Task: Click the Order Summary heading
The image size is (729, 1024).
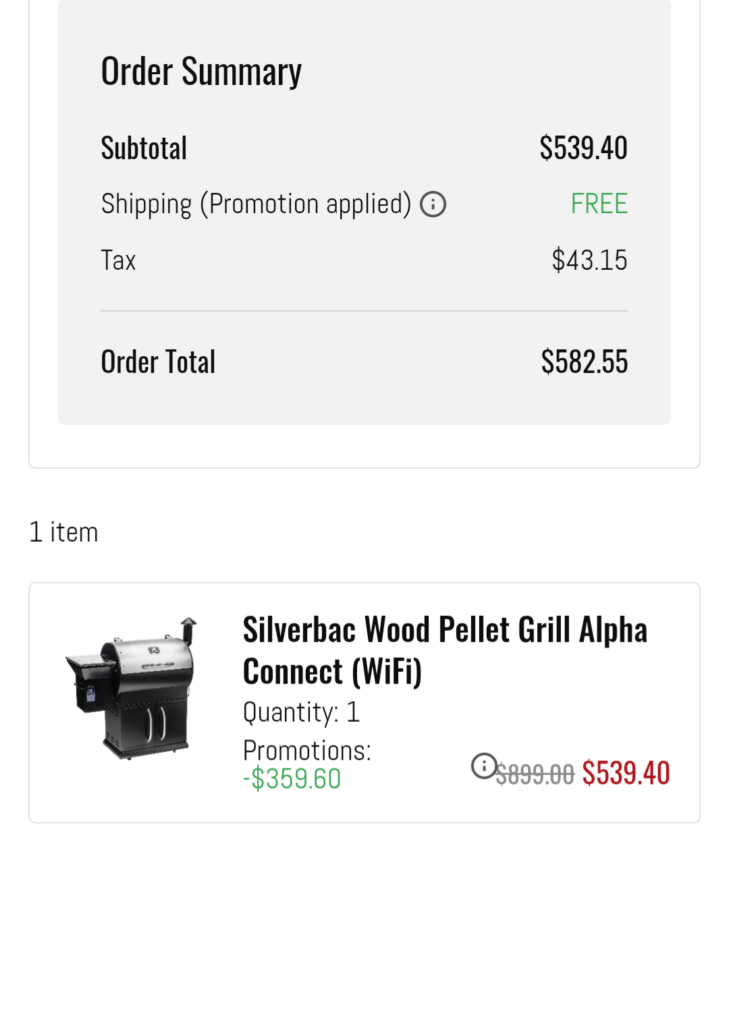Action: pyautogui.click(x=201, y=70)
